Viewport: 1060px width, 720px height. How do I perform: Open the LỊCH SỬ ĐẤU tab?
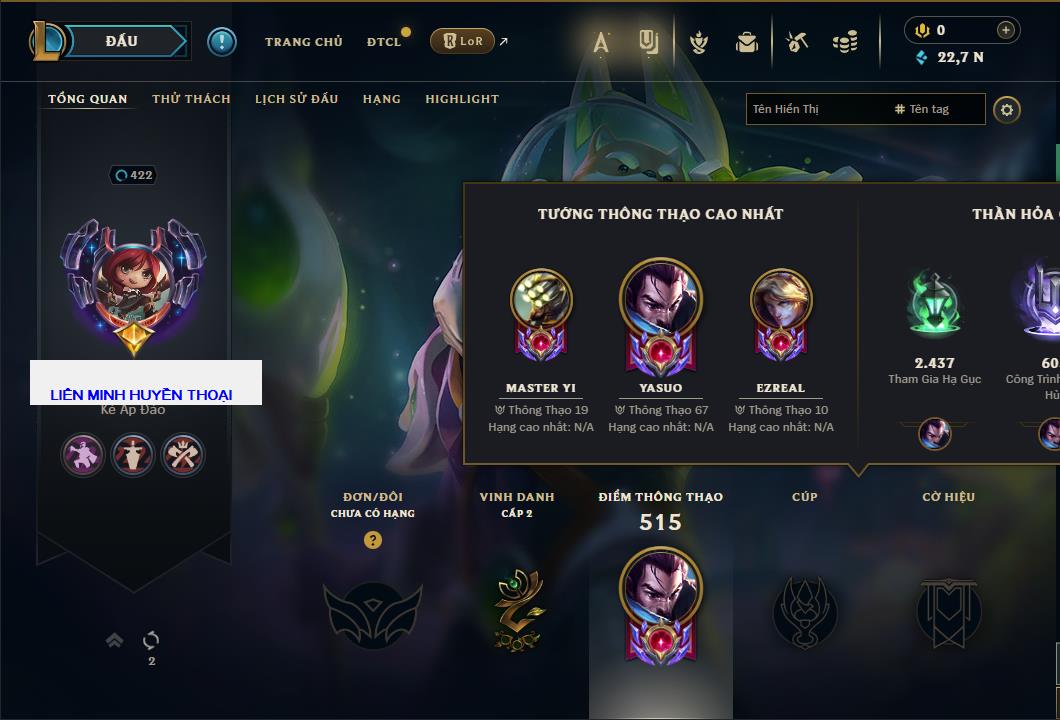pos(296,99)
